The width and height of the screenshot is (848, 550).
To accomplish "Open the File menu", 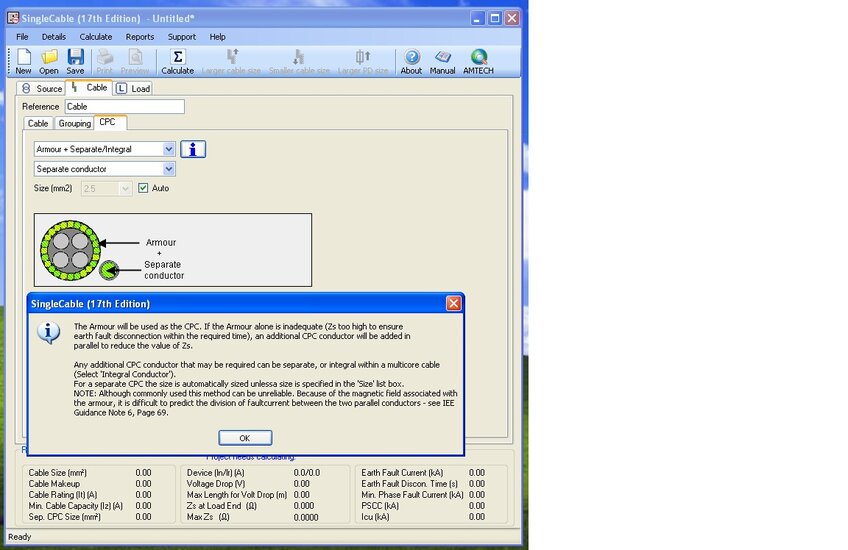I will pos(22,37).
